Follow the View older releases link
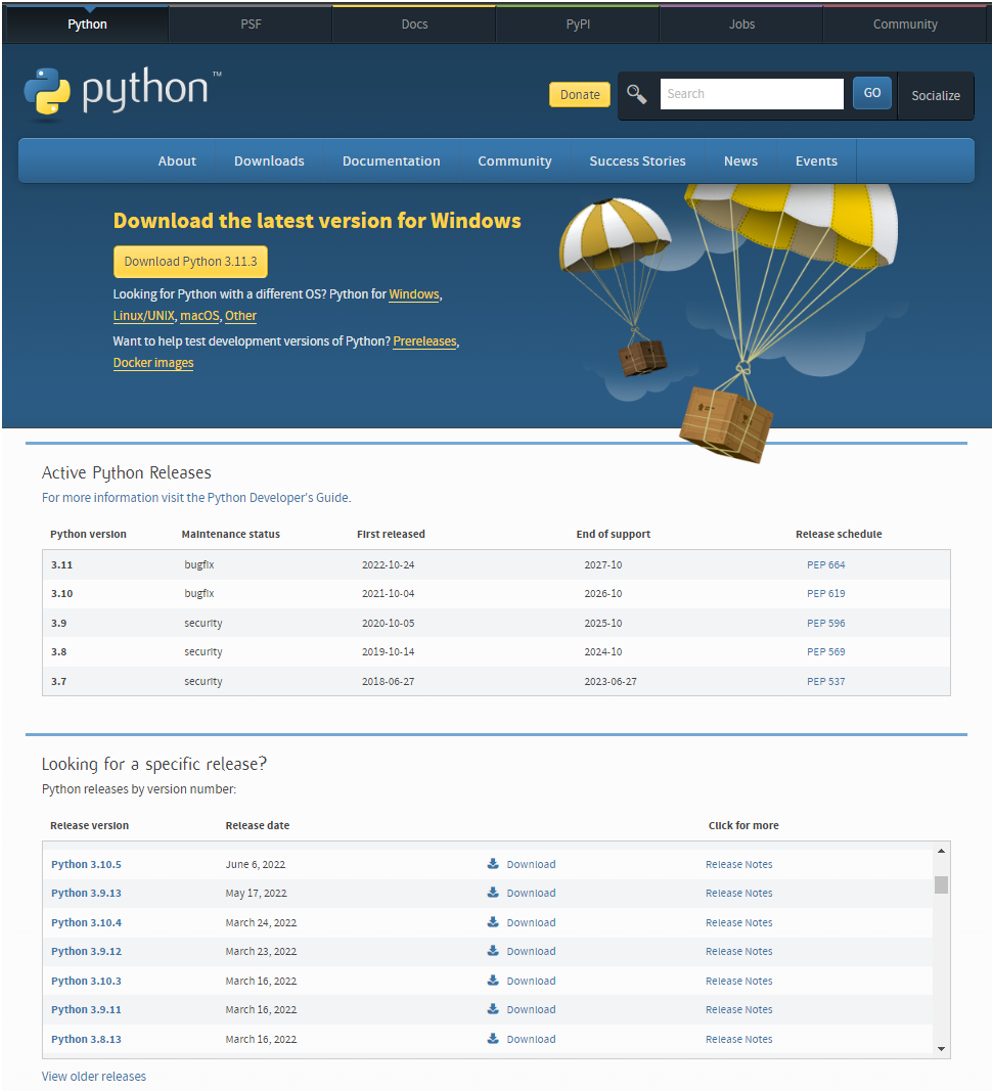The height and width of the screenshot is (1091, 994). pyautogui.click(x=94, y=1077)
